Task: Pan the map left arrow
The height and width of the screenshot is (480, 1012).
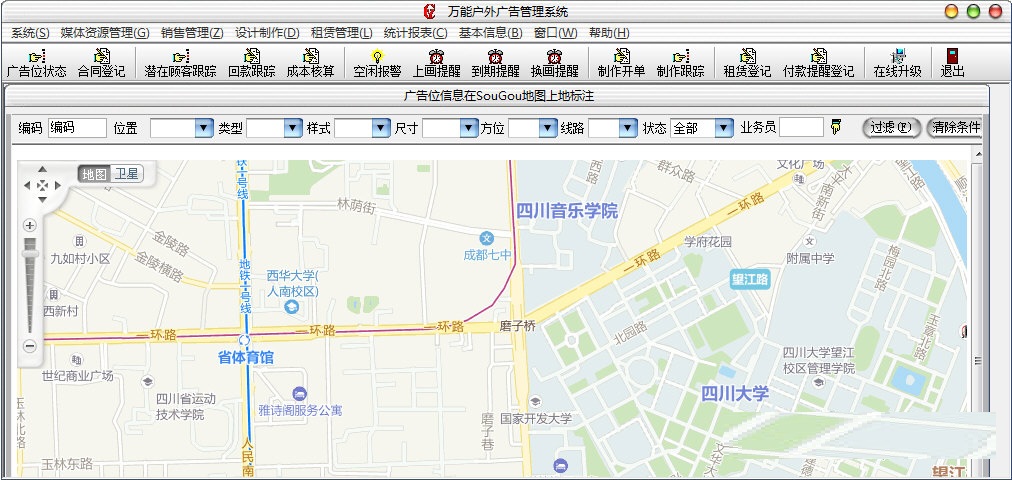Action: point(27,185)
